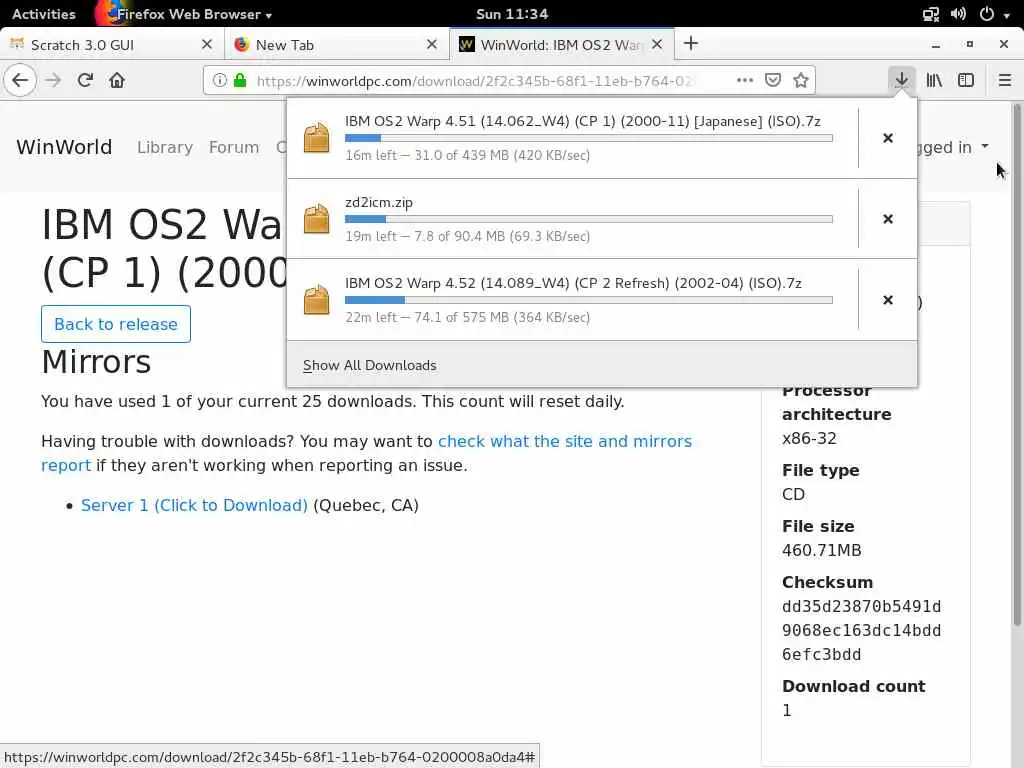The width and height of the screenshot is (1024, 768).
Task: Click the OS2 Warp 4.52 archive file icon
Action: click(x=317, y=300)
